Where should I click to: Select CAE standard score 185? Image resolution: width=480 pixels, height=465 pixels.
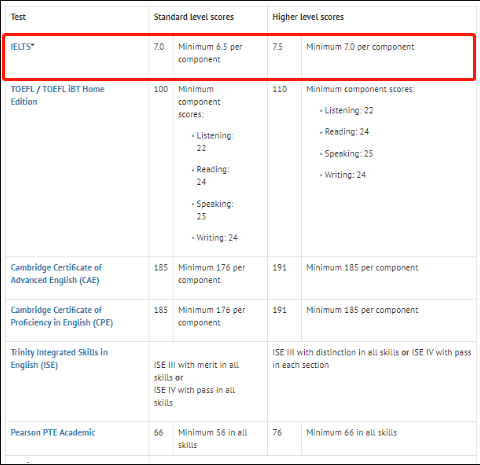tap(161, 267)
